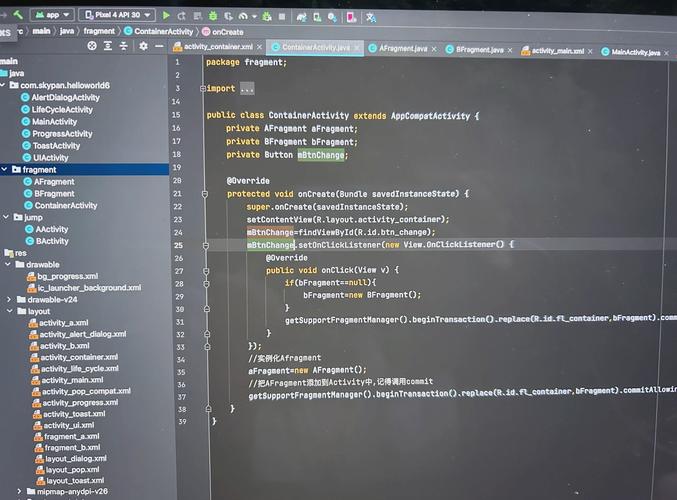
Task: Open SDK Manager toolbar icon
Action: [332, 17]
